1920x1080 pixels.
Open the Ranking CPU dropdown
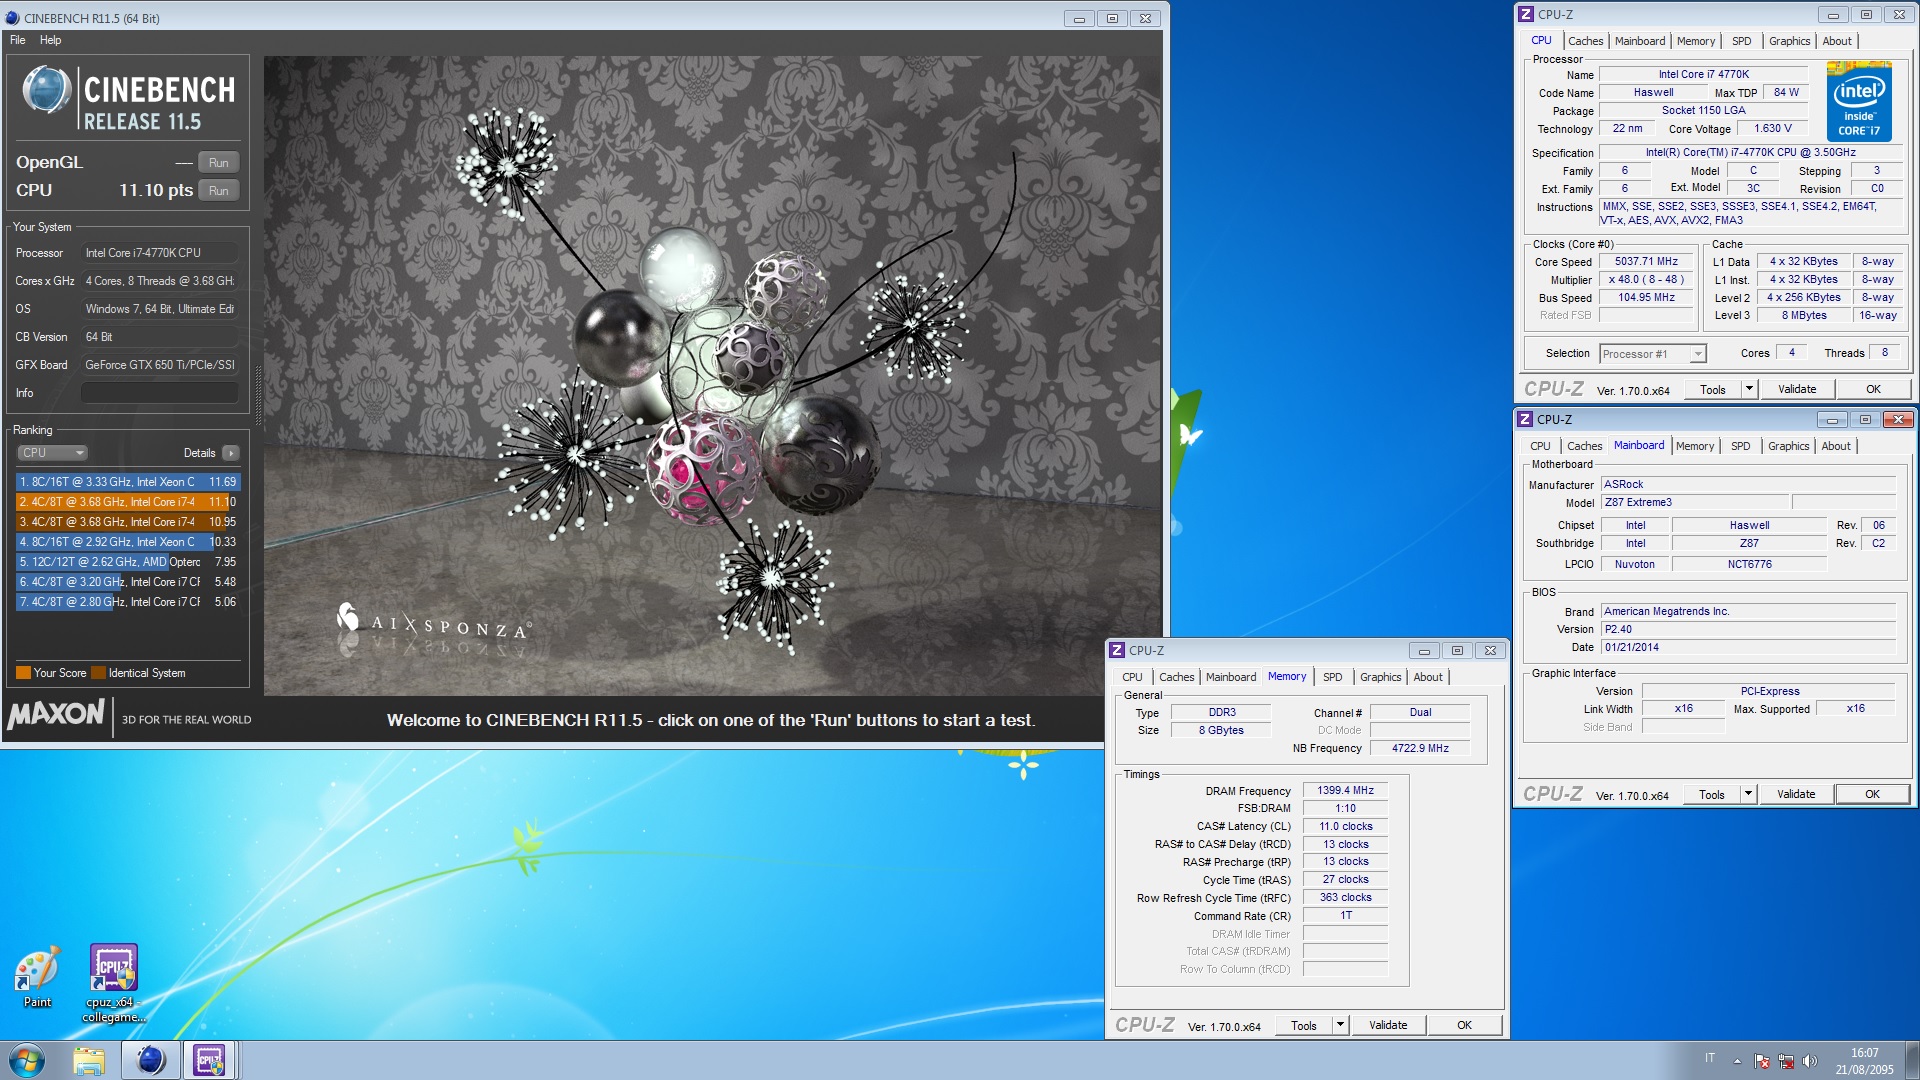tap(53, 453)
